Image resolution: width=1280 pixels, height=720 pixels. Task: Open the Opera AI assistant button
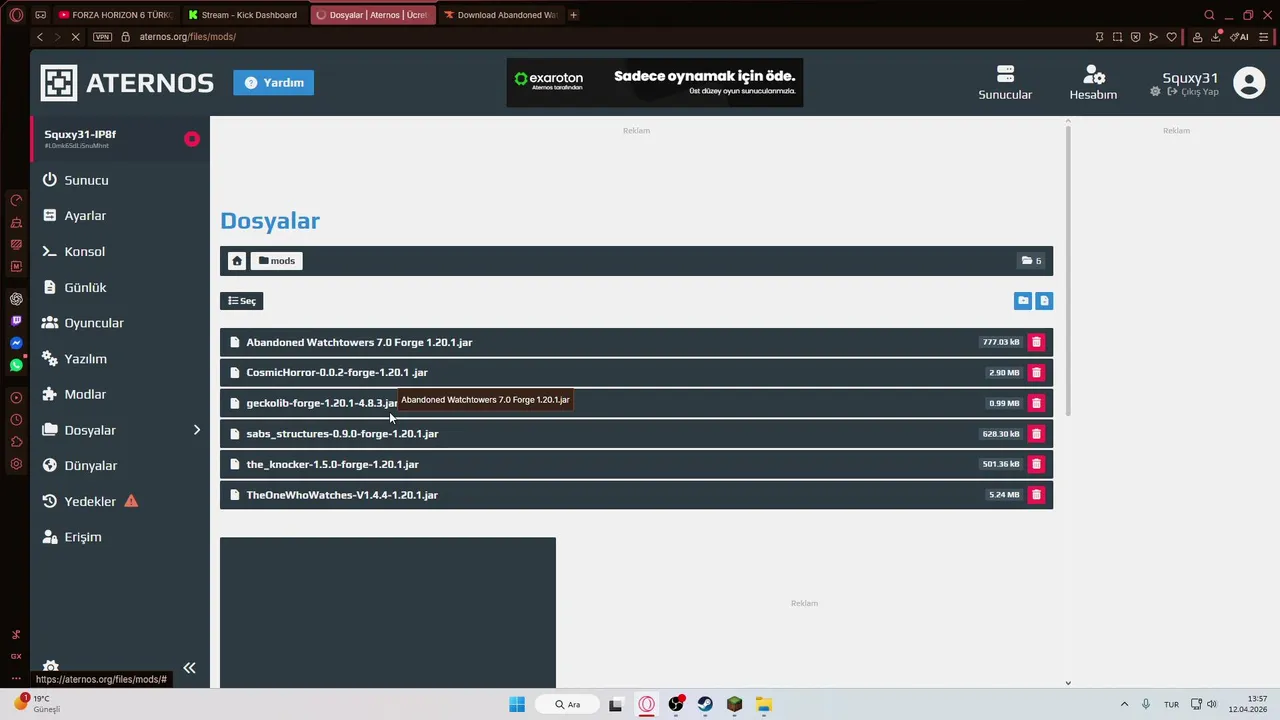[1240, 37]
